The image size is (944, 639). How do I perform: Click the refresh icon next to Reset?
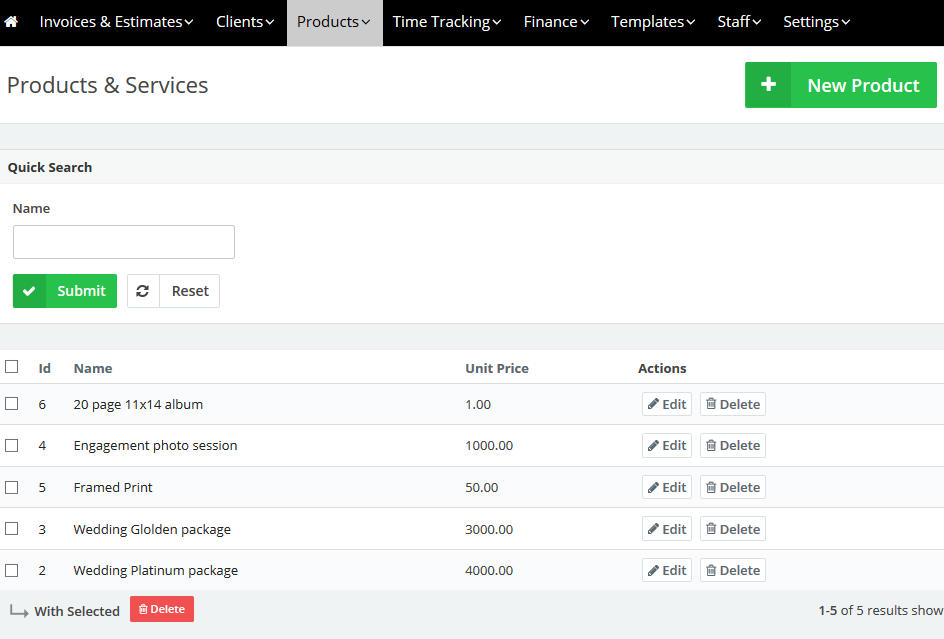(x=142, y=290)
